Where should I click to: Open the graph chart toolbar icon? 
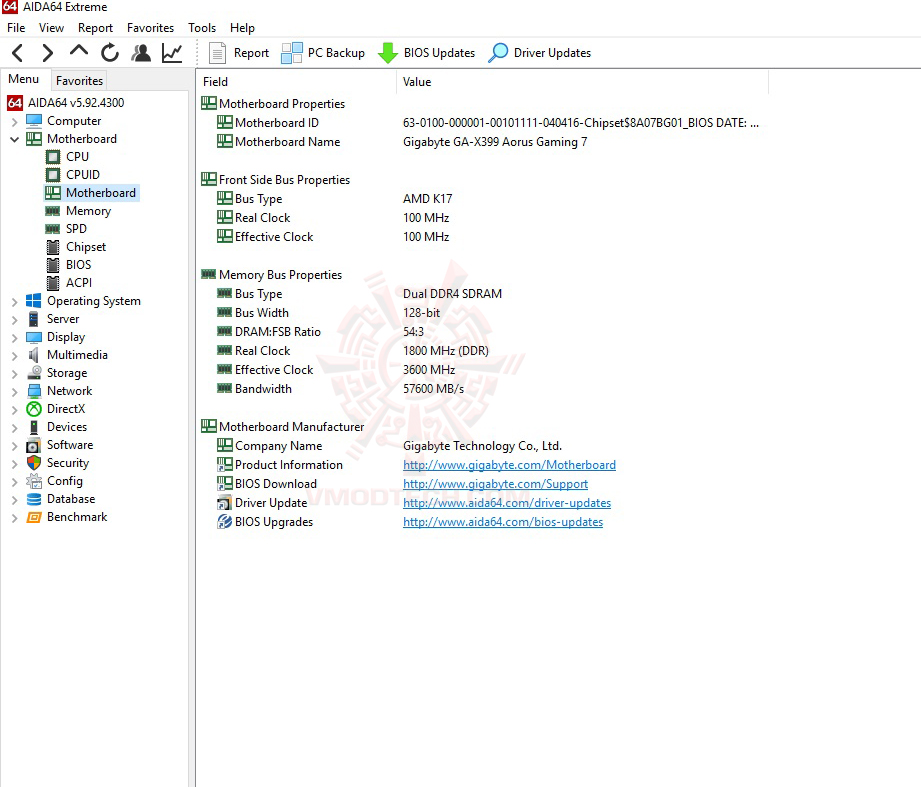click(172, 53)
